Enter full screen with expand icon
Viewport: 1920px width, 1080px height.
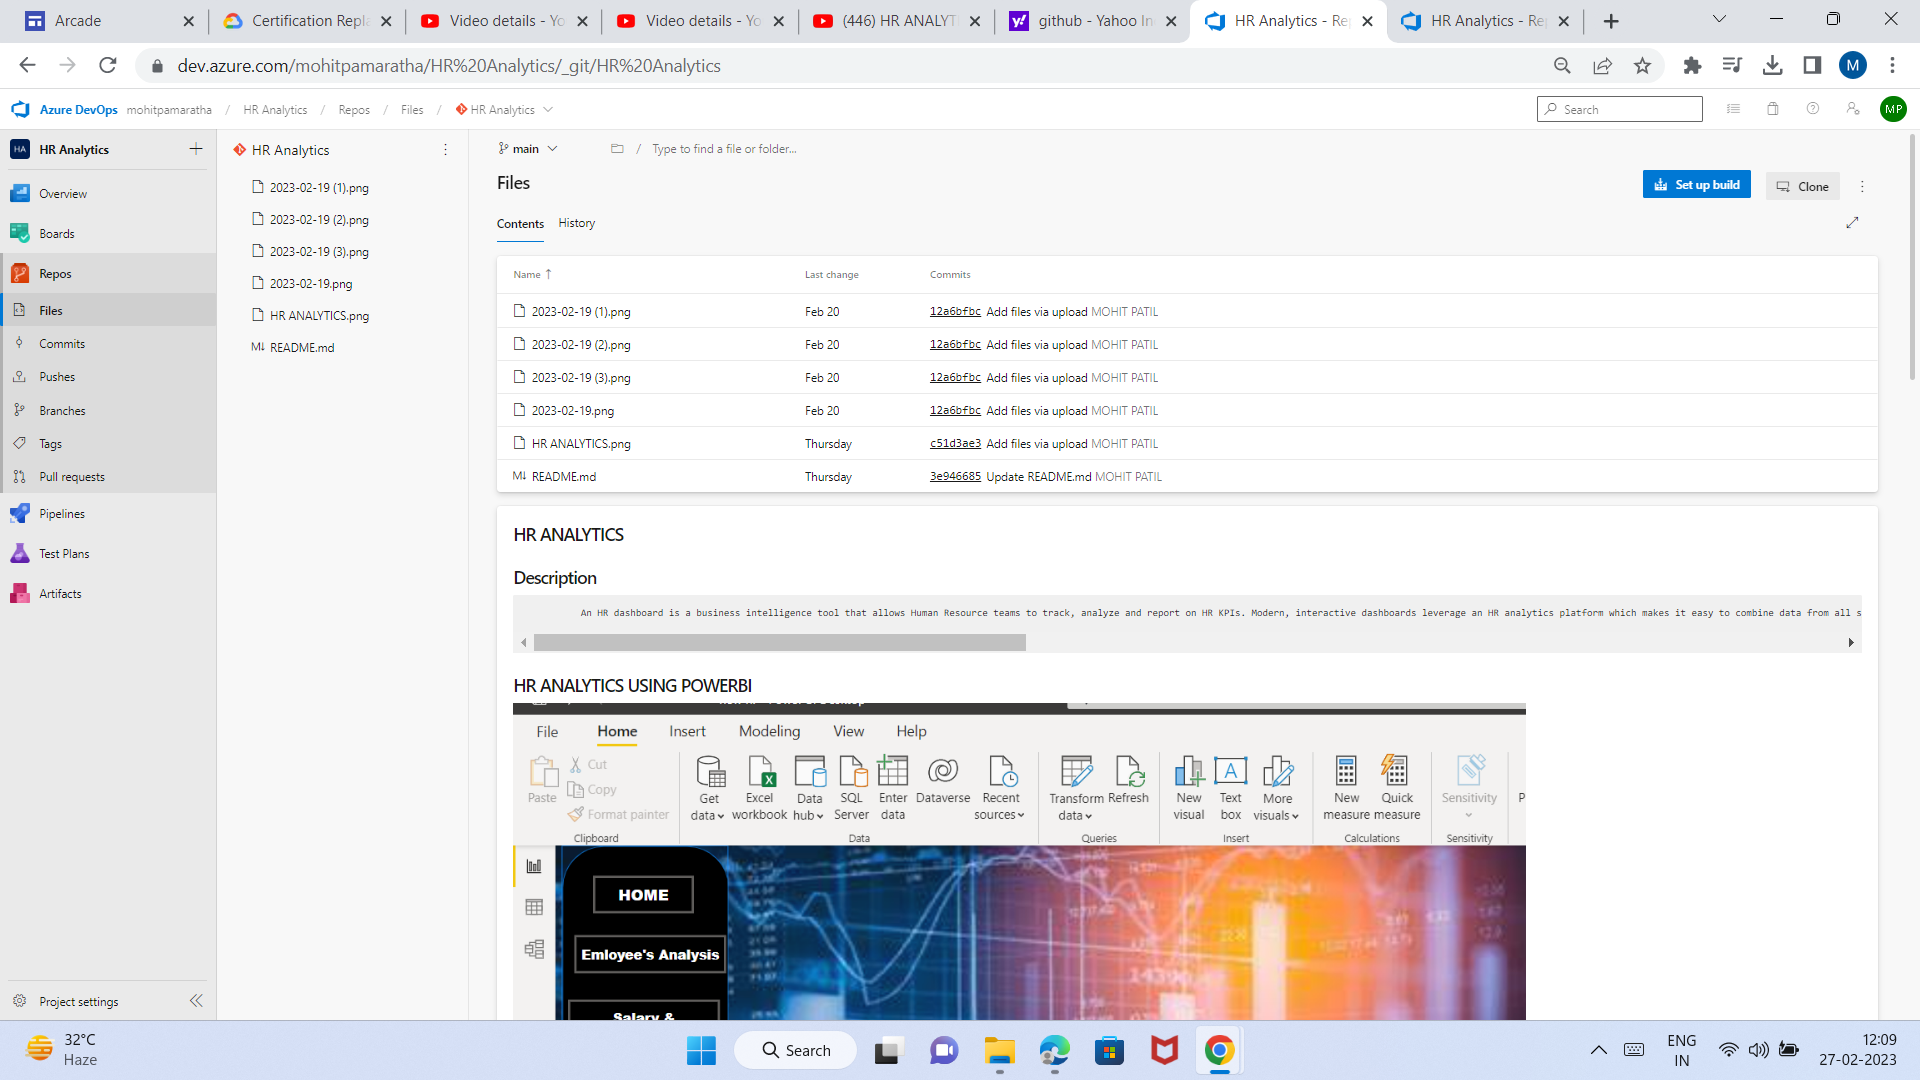tap(1852, 223)
